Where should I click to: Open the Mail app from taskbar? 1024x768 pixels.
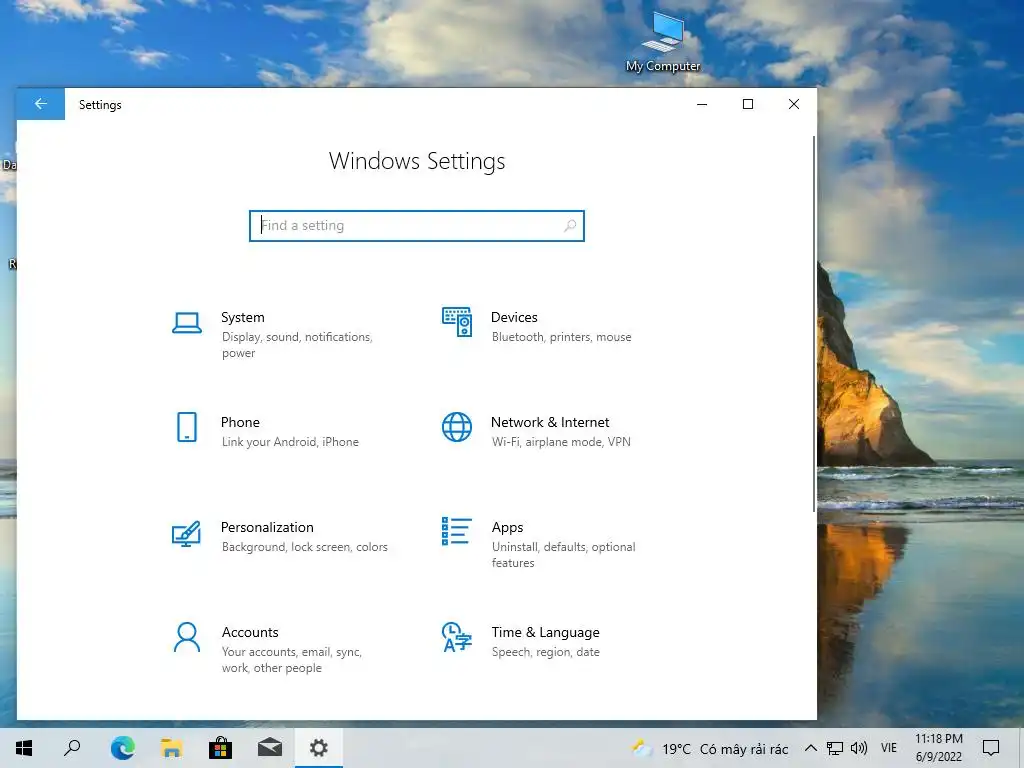click(270, 748)
